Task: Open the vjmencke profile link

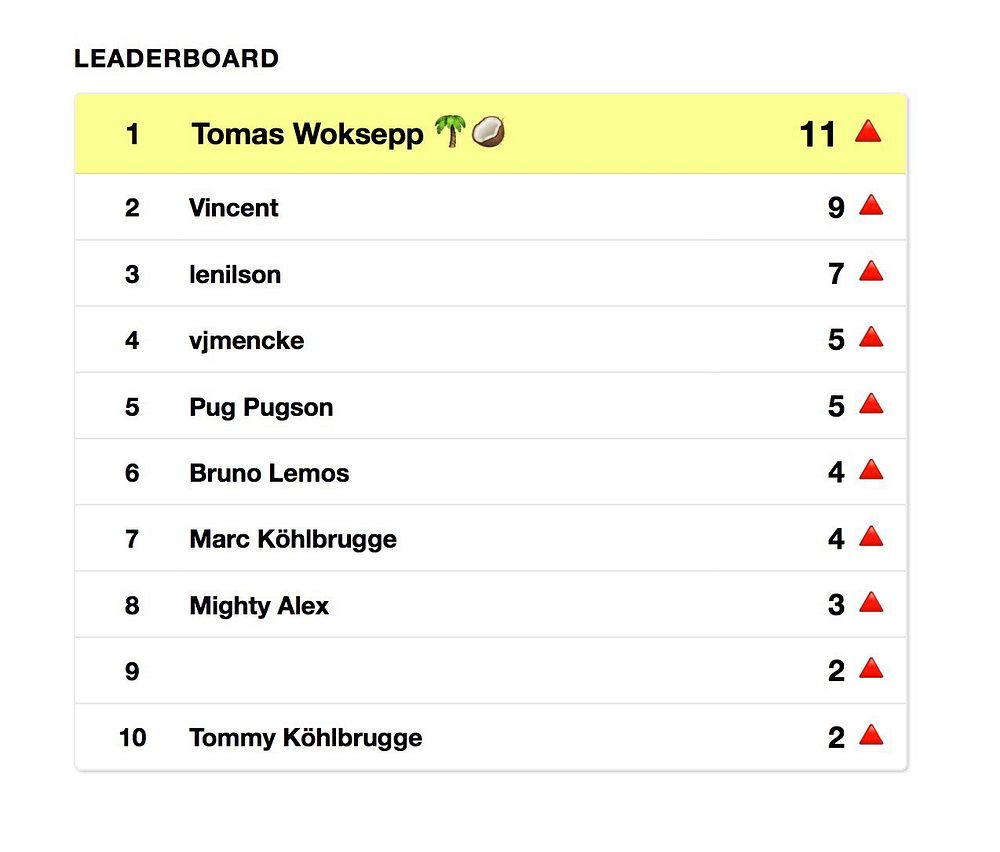Action: (246, 341)
